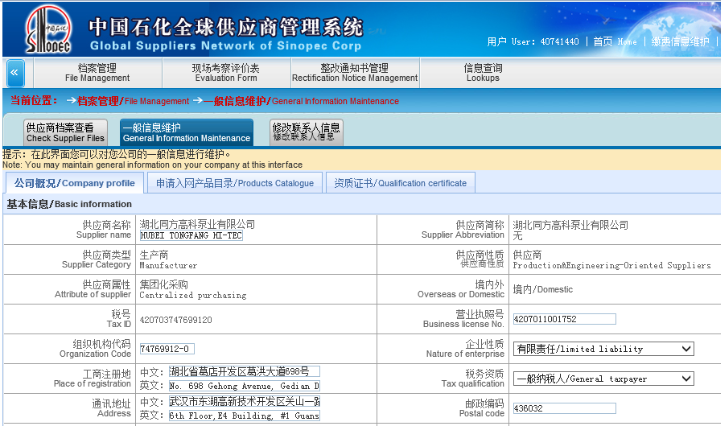Click the Home link in header
The height and width of the screenshot is (426, 721).
(615, 42)
